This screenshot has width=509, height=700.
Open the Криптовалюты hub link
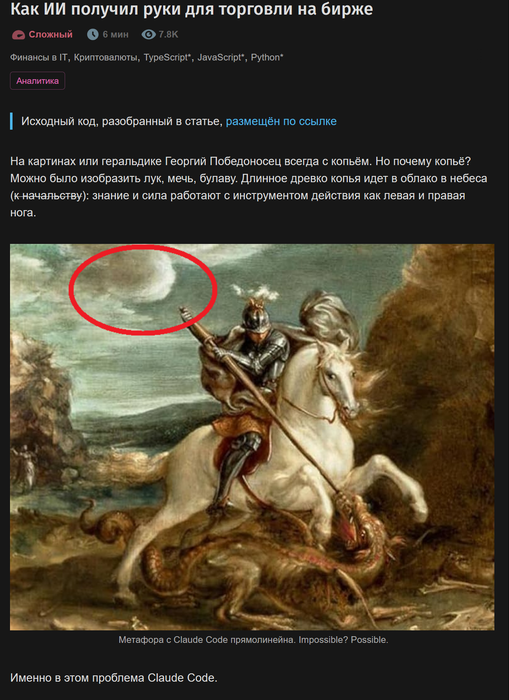[x=106, y=57]
